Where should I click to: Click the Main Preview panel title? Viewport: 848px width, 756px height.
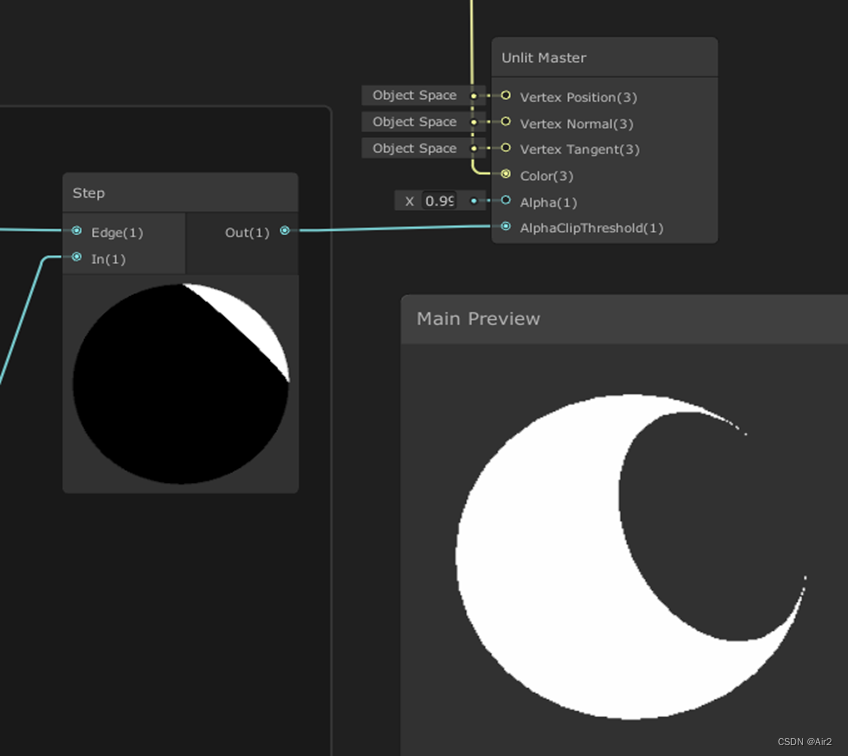point(478,319)
